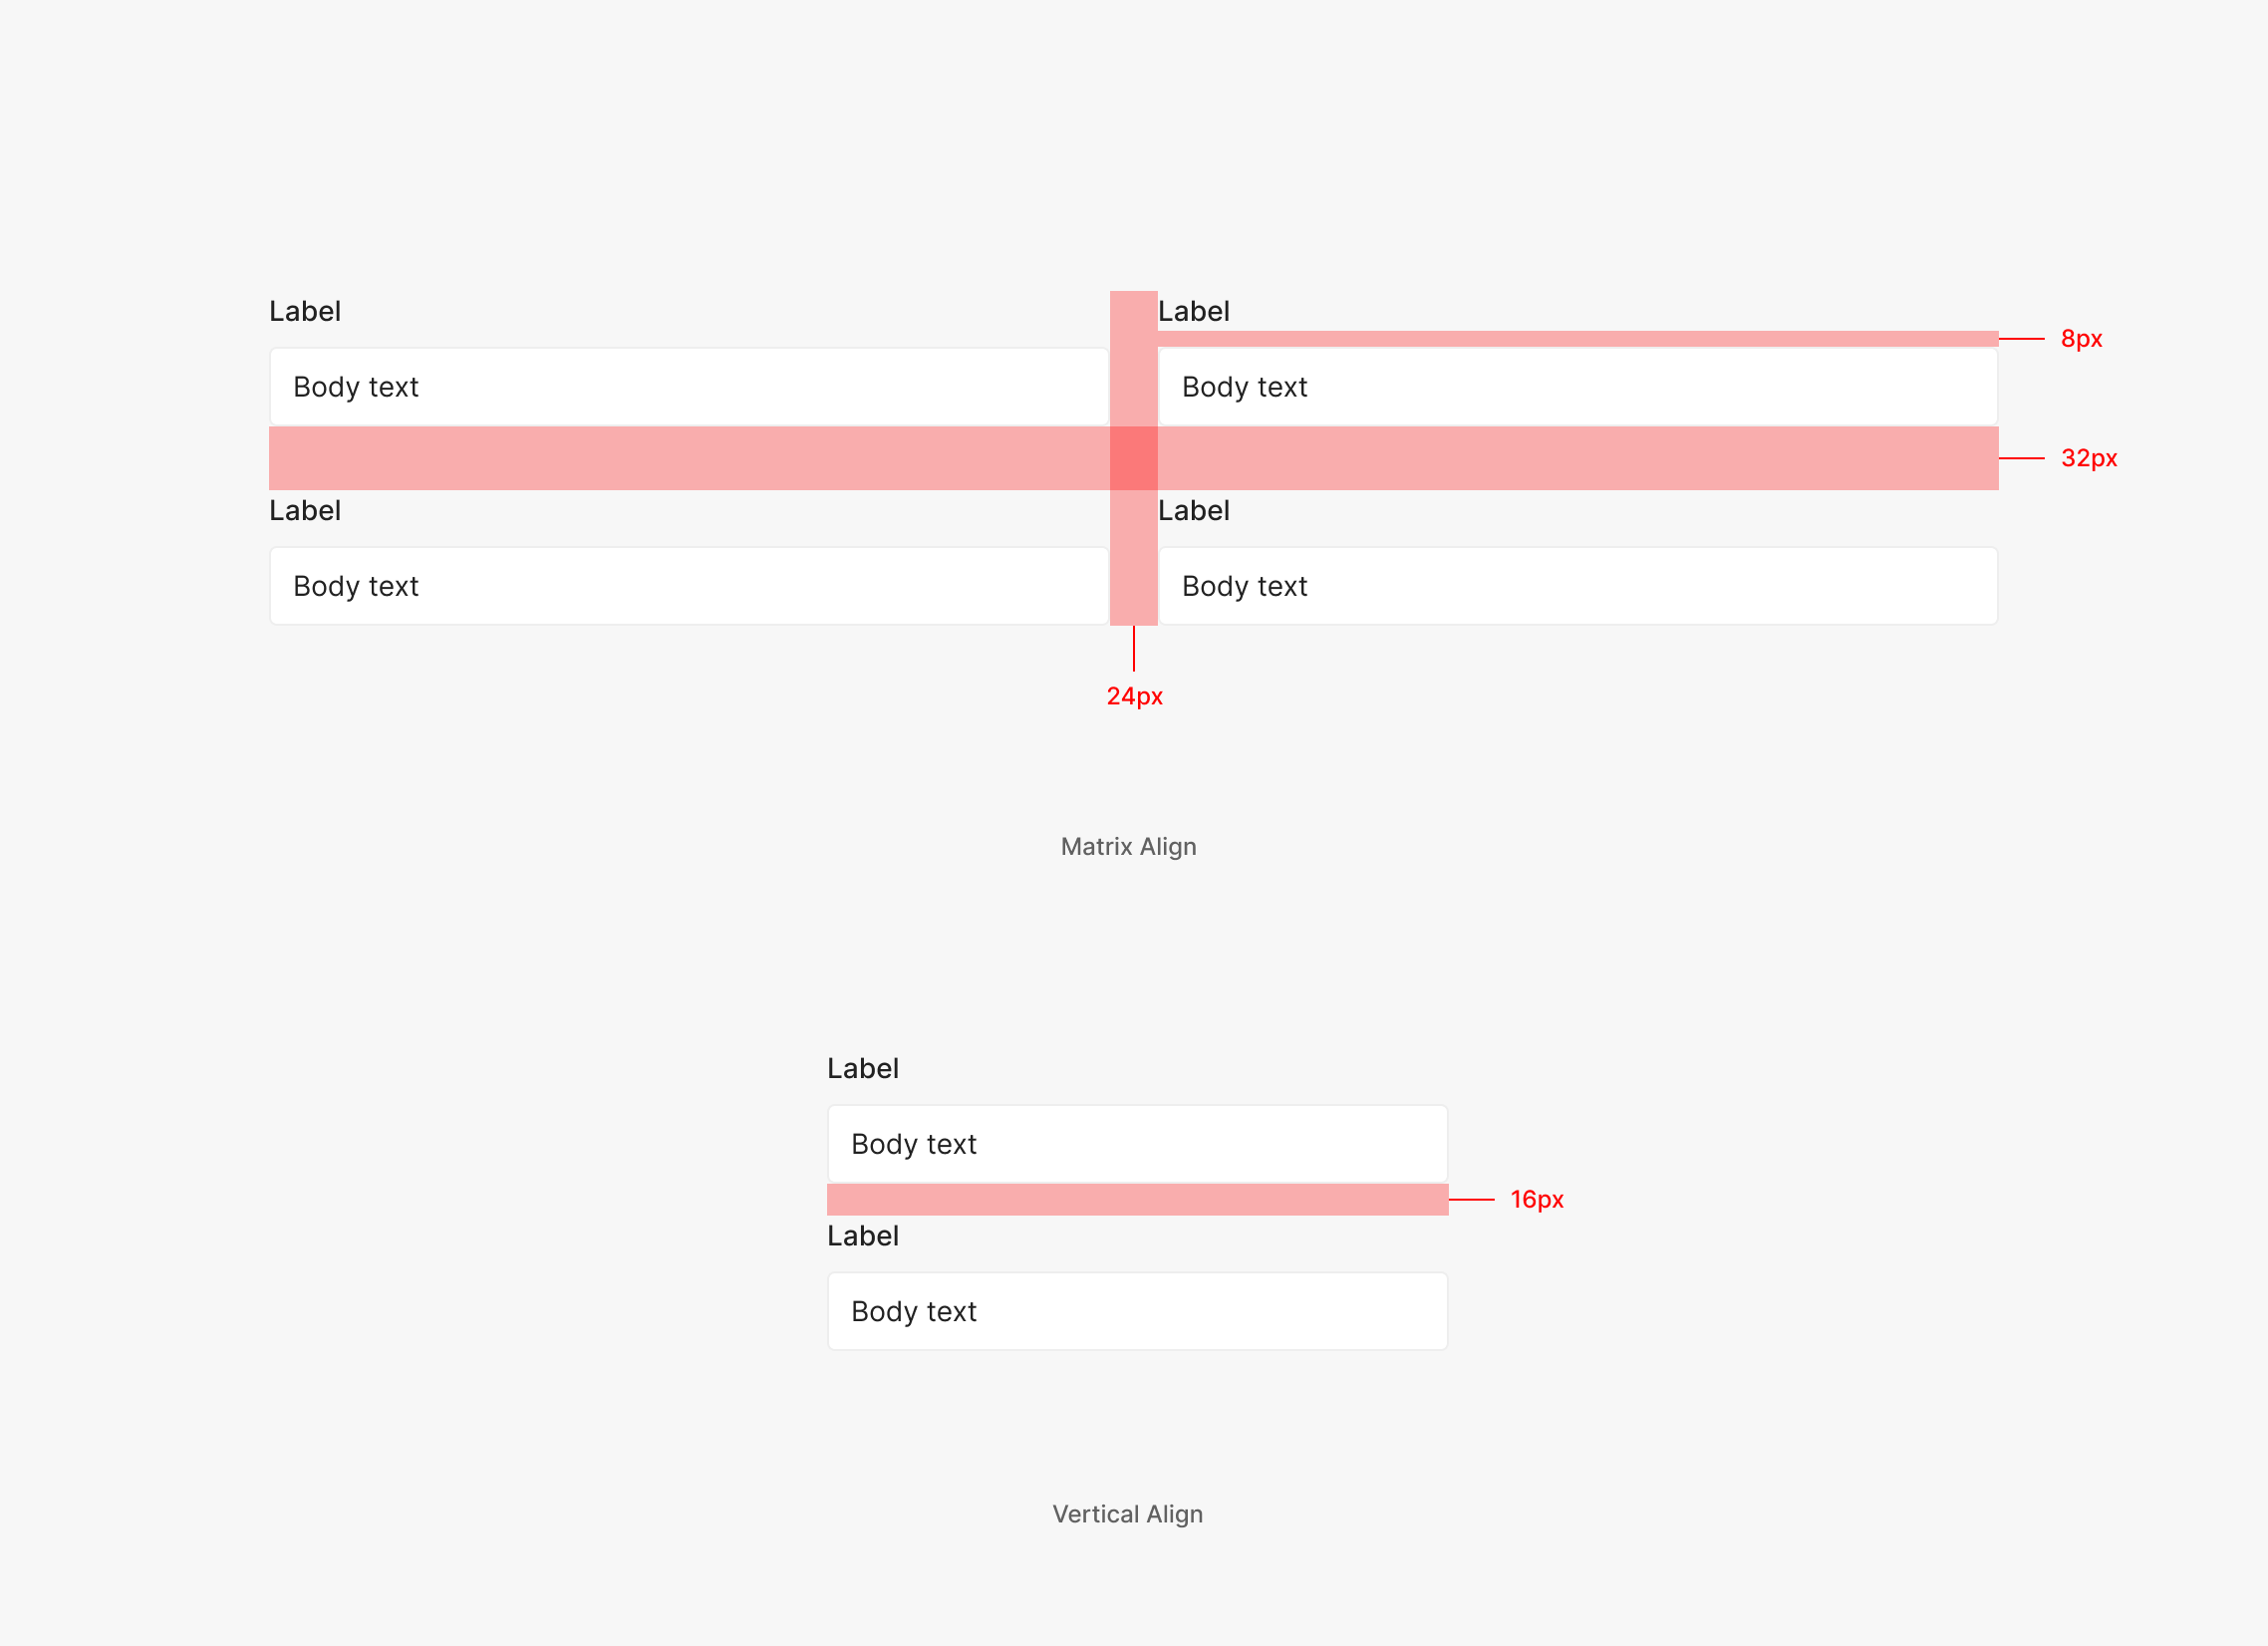This screenshot has width=2268, height=1646.
Task: Select the Label above the bottom-left matrix field
Action: 305,511
